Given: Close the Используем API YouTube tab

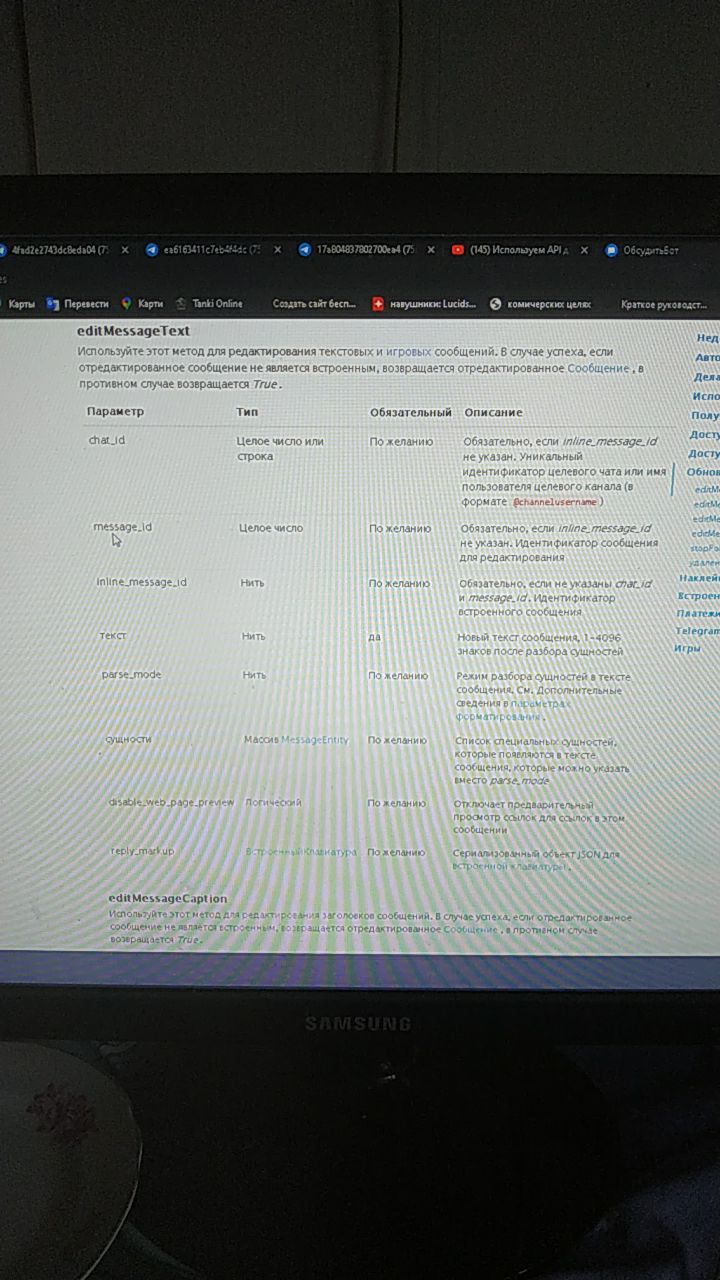Looking at the screenshot, I should (x=584, y=251).
